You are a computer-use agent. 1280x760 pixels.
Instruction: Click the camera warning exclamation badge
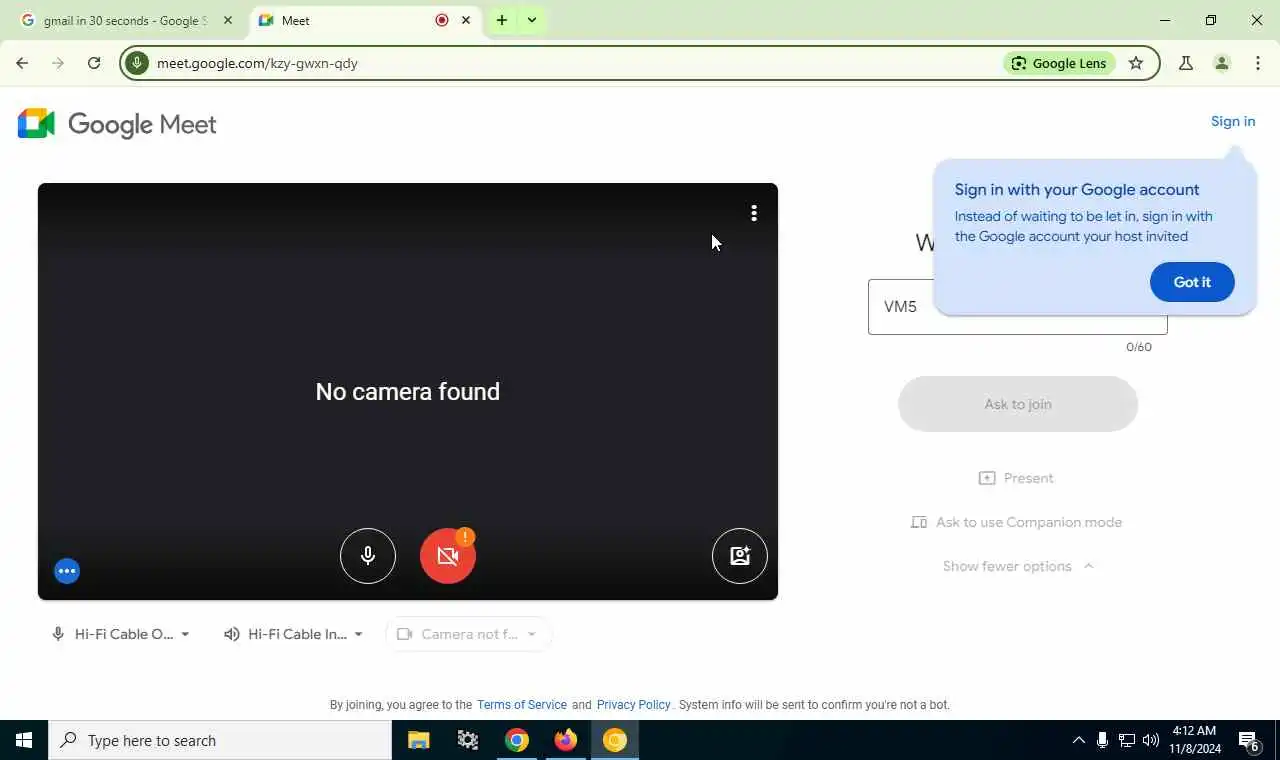pos(465,537)
